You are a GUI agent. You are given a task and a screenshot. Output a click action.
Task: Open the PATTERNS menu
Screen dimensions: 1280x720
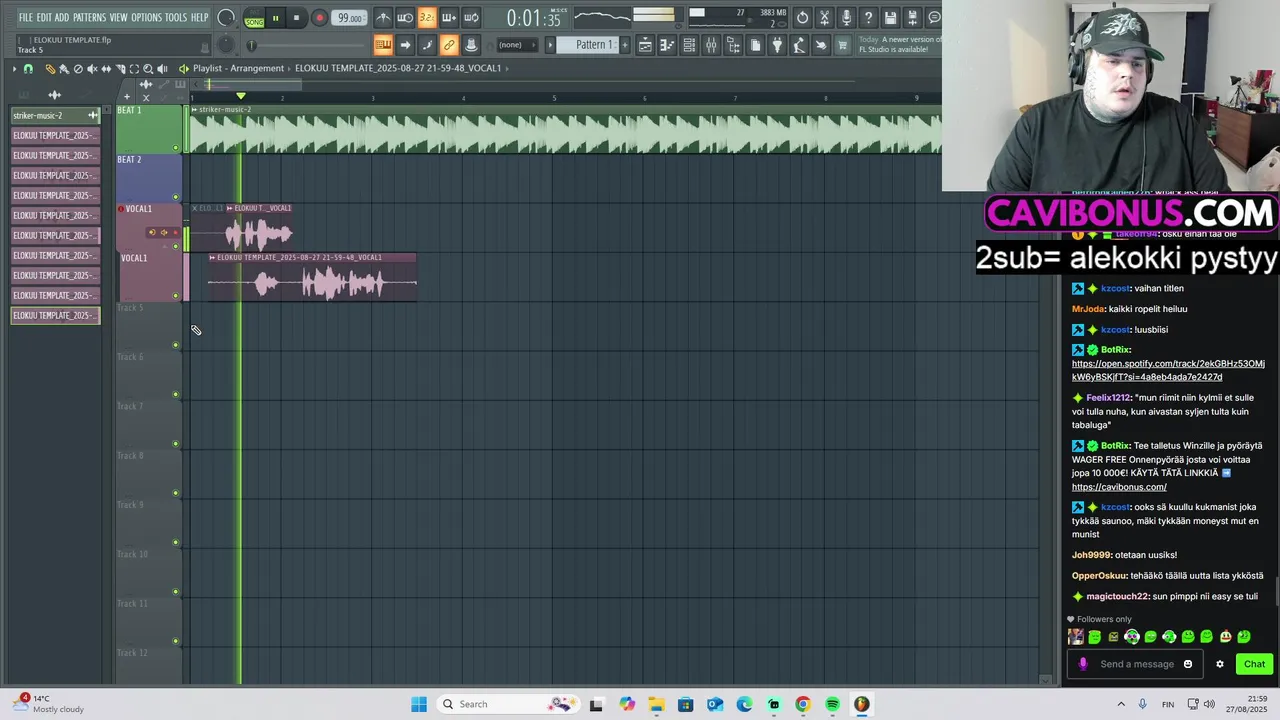(89, 18)
